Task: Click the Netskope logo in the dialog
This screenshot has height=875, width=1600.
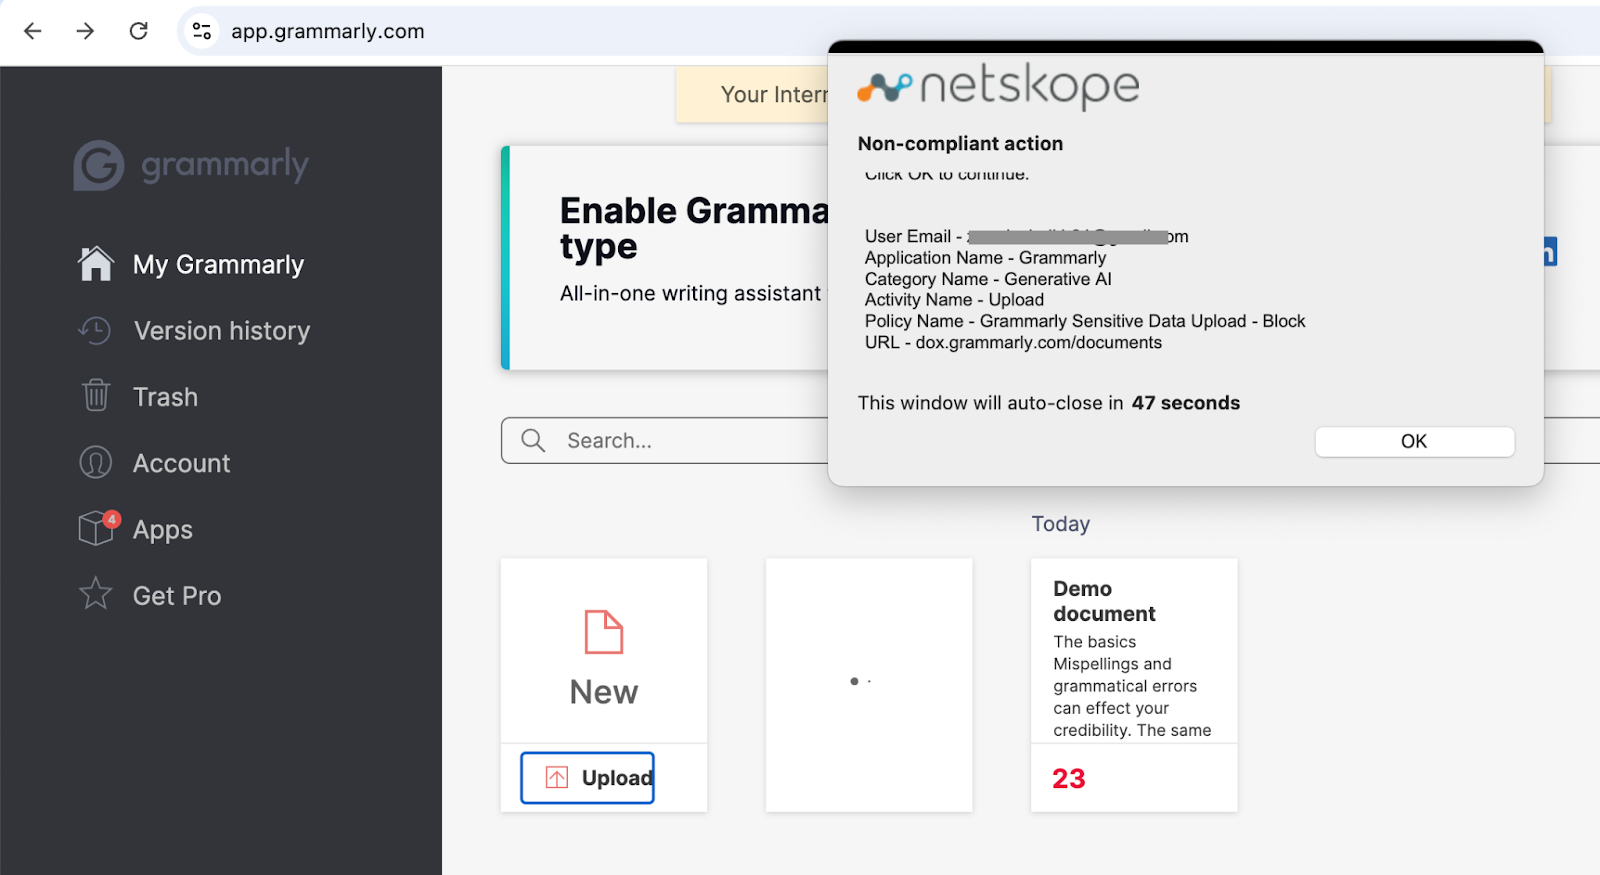Action: coord(998,87)
